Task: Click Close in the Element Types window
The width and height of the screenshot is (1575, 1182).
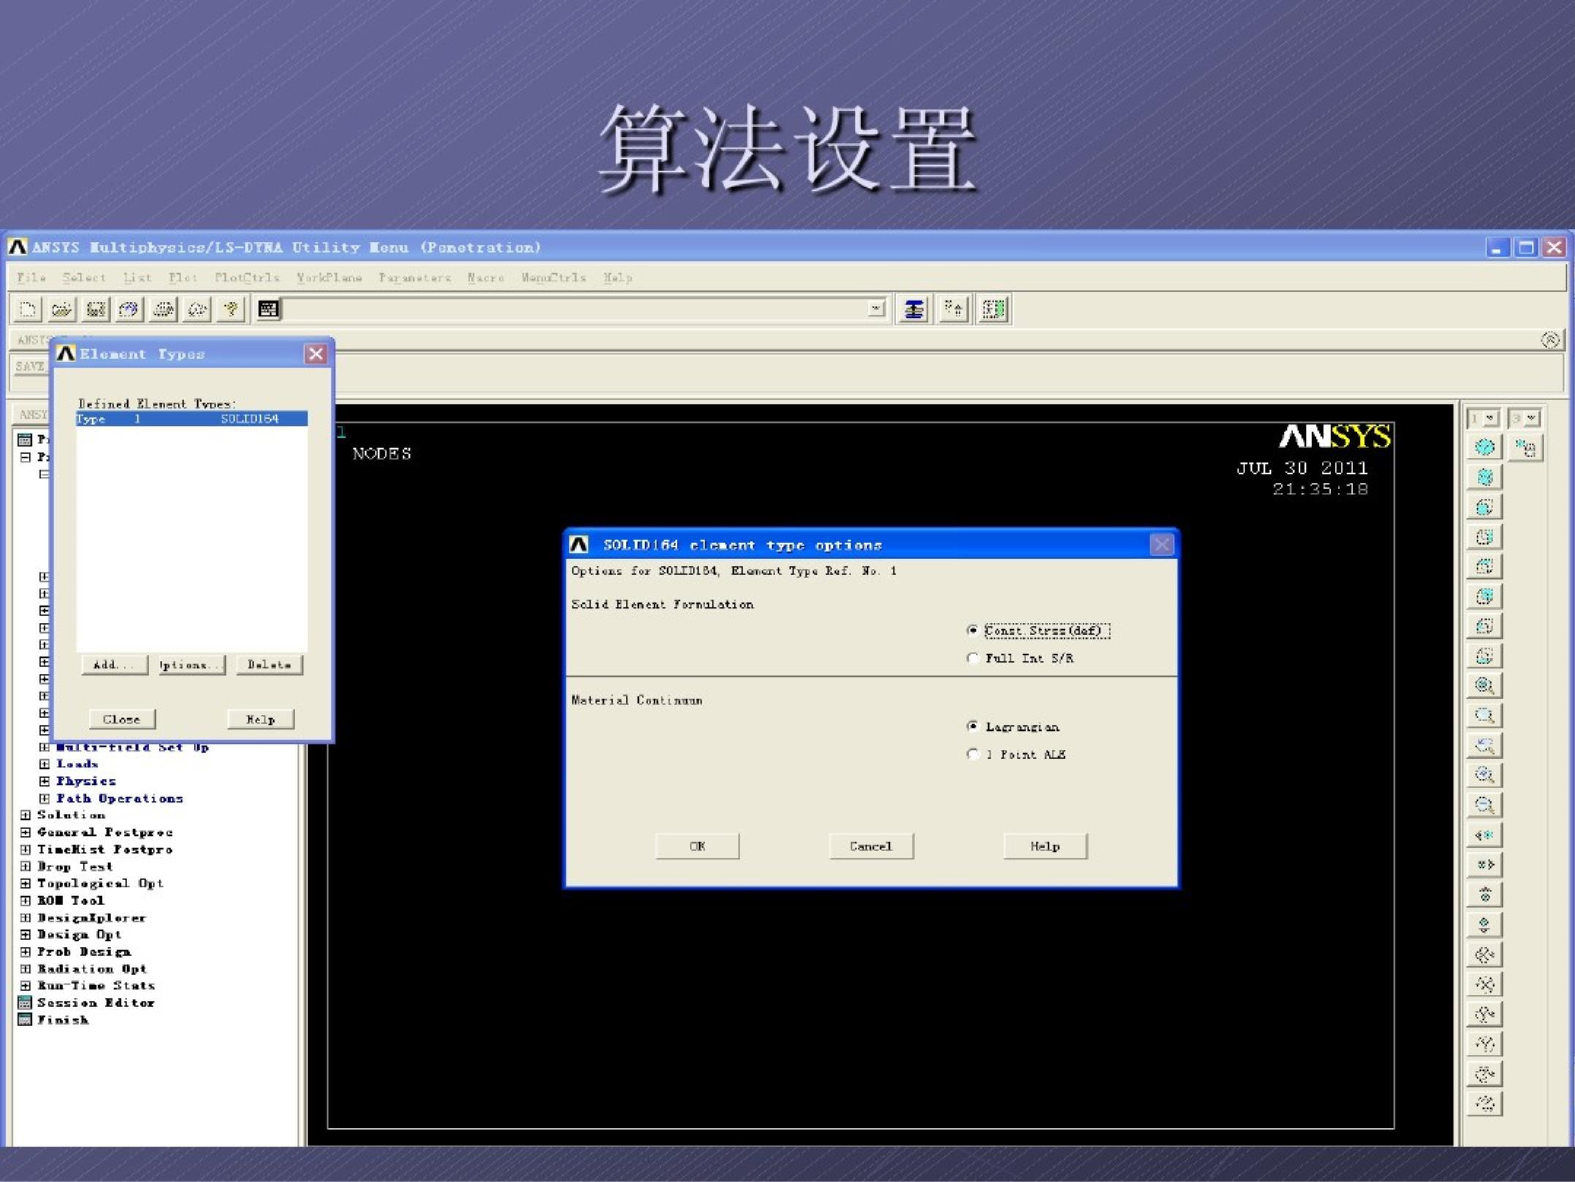Action: pyautogui.click(x=122, y=719)
